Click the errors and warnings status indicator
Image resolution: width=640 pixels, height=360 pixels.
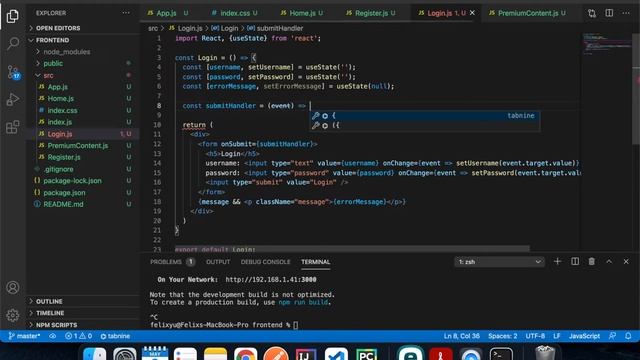[78, 336]
